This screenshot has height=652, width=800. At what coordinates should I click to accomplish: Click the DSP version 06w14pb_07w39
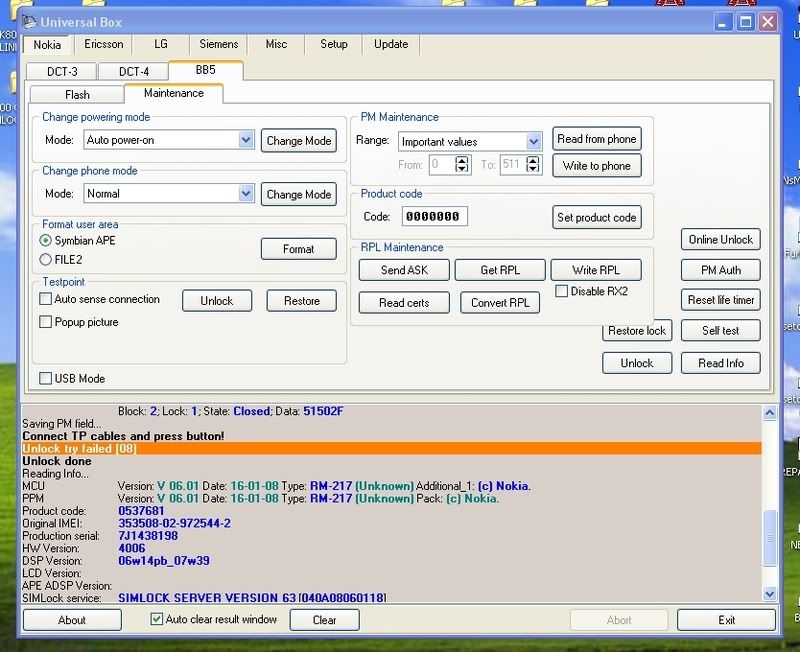(x=164, y=561)
